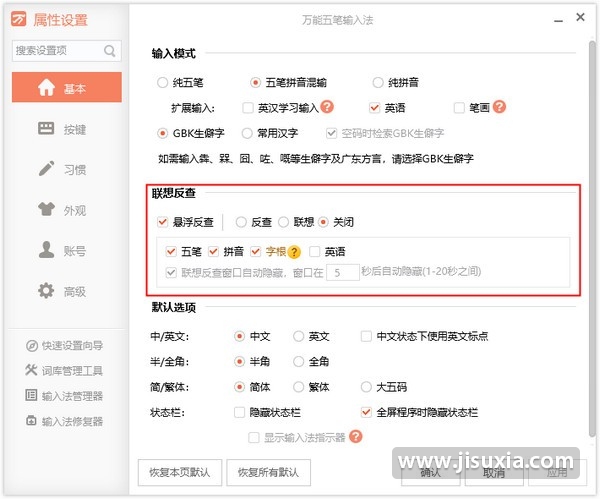600x499 pixels.
Task: Toggle 五笔 lookup checkbox
Action: [171, 251]
